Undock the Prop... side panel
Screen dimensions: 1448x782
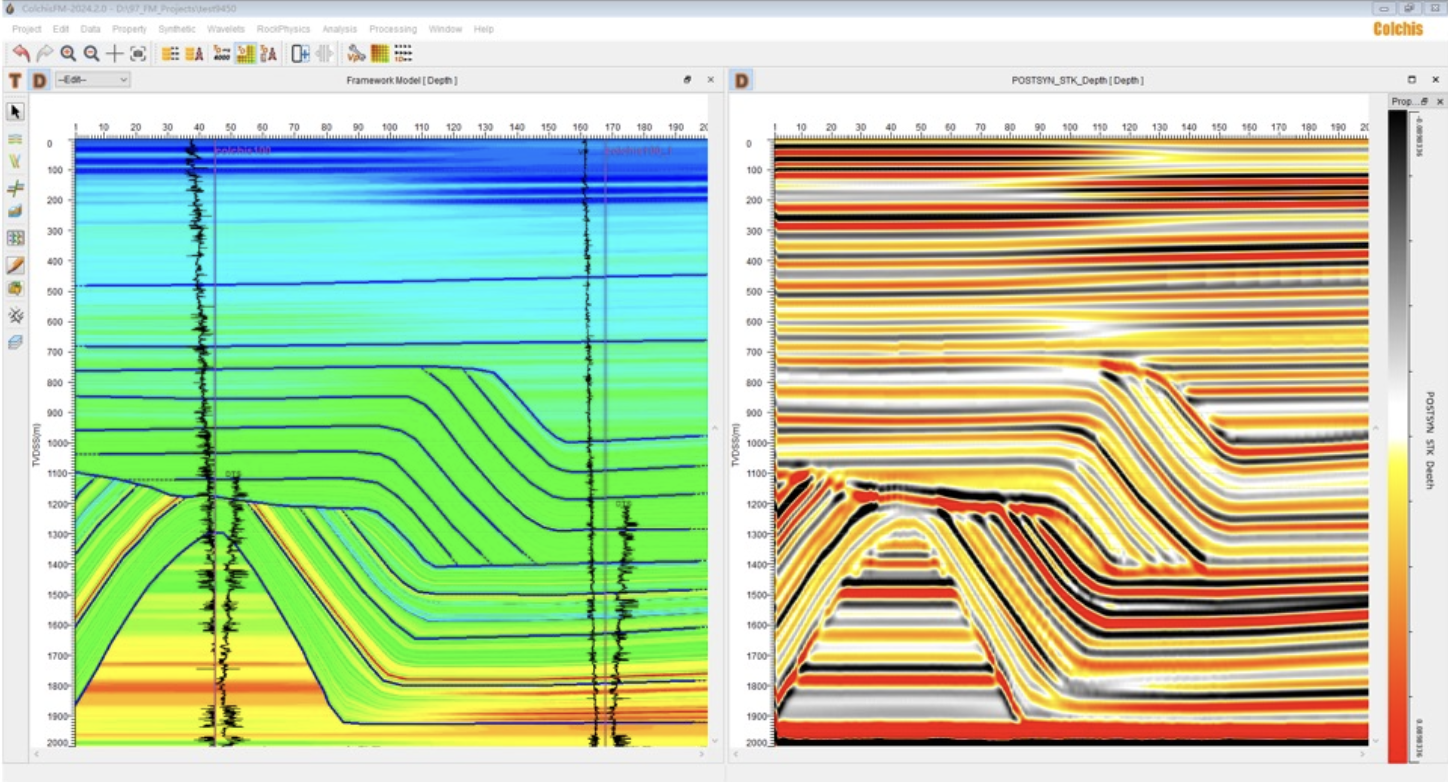click(x=1424, y=102)
